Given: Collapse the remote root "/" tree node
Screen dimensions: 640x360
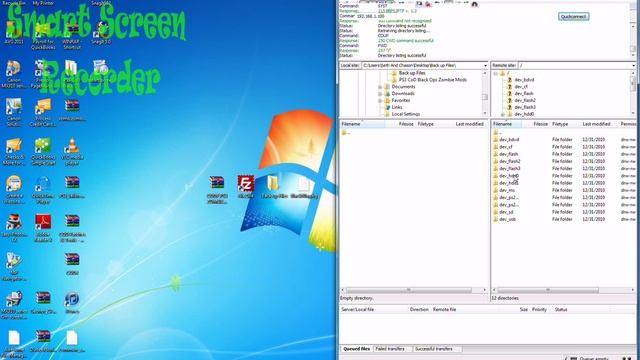Looking at the screenshot, I should [496, 73].
